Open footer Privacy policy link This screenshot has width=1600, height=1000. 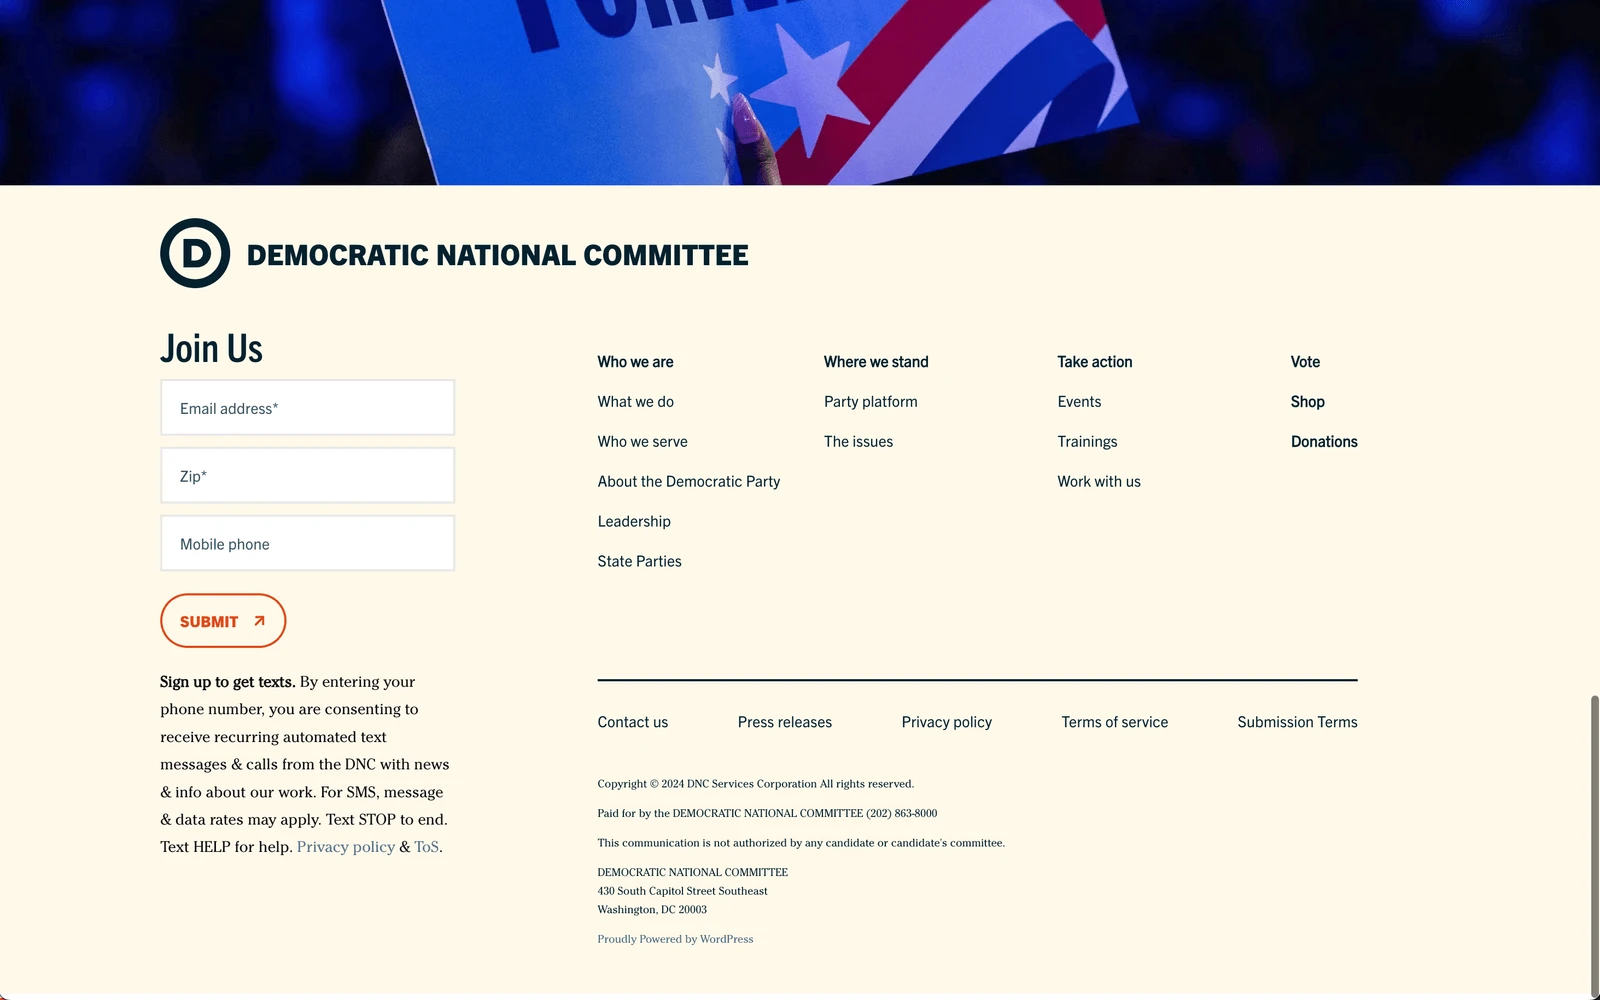[x=947, y=722]
